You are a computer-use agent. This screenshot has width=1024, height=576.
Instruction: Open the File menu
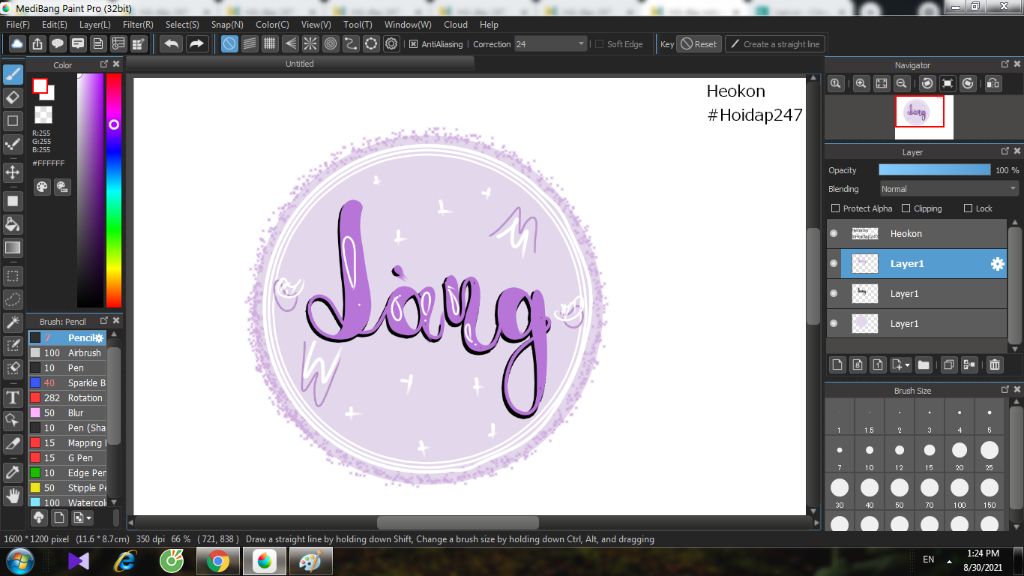(18, 24)
